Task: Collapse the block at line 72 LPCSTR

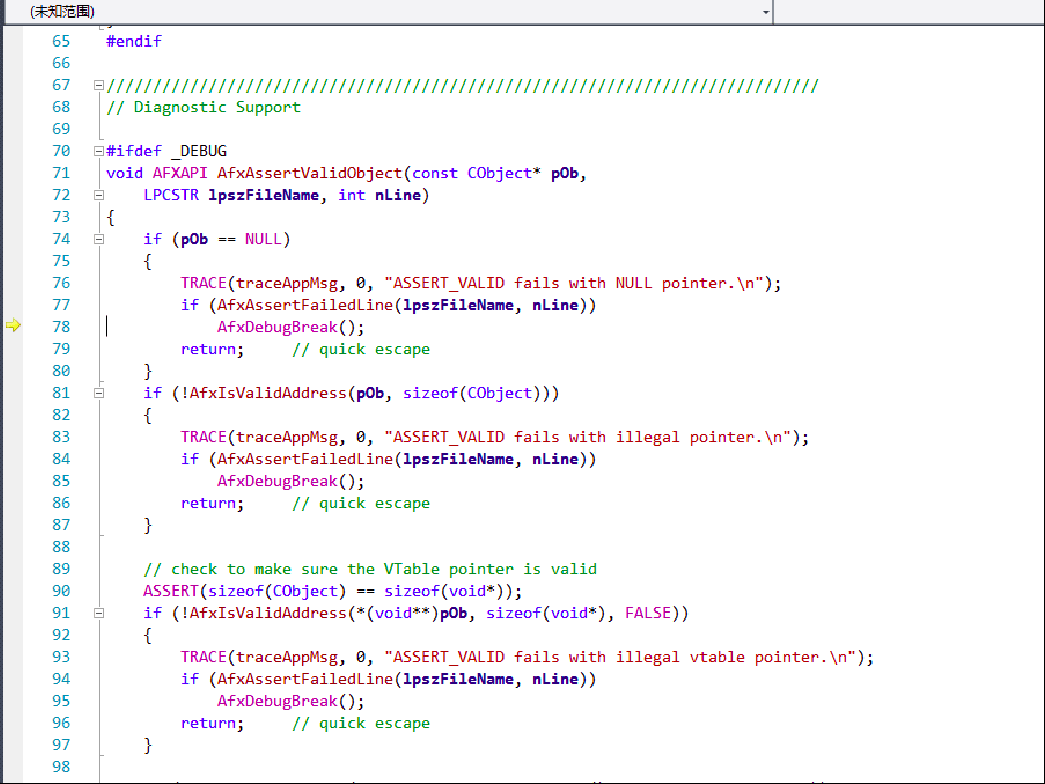Action: [x=98, y=195]
